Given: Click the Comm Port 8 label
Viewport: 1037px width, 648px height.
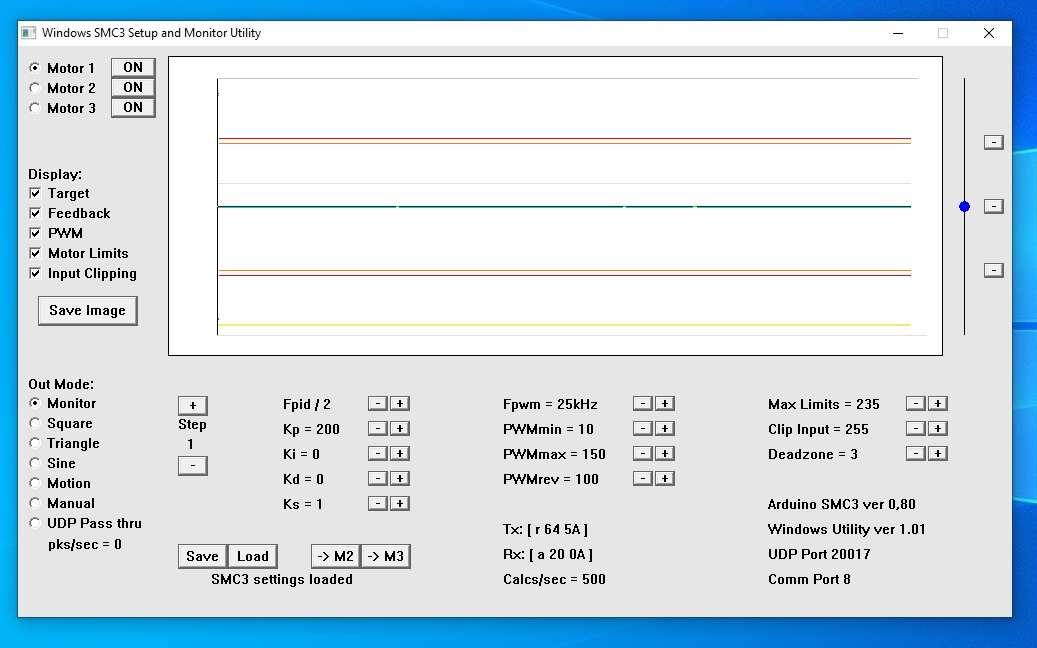Looking at the screenshot, I should (809, 579).
